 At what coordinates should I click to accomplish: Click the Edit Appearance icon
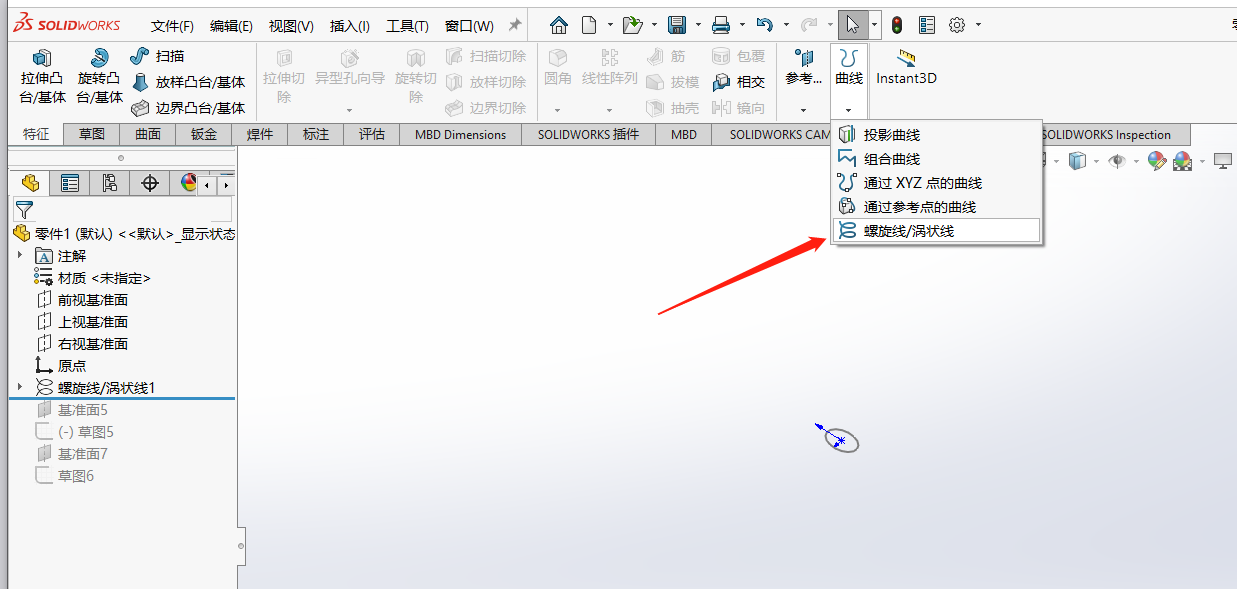pos(1157,160)
